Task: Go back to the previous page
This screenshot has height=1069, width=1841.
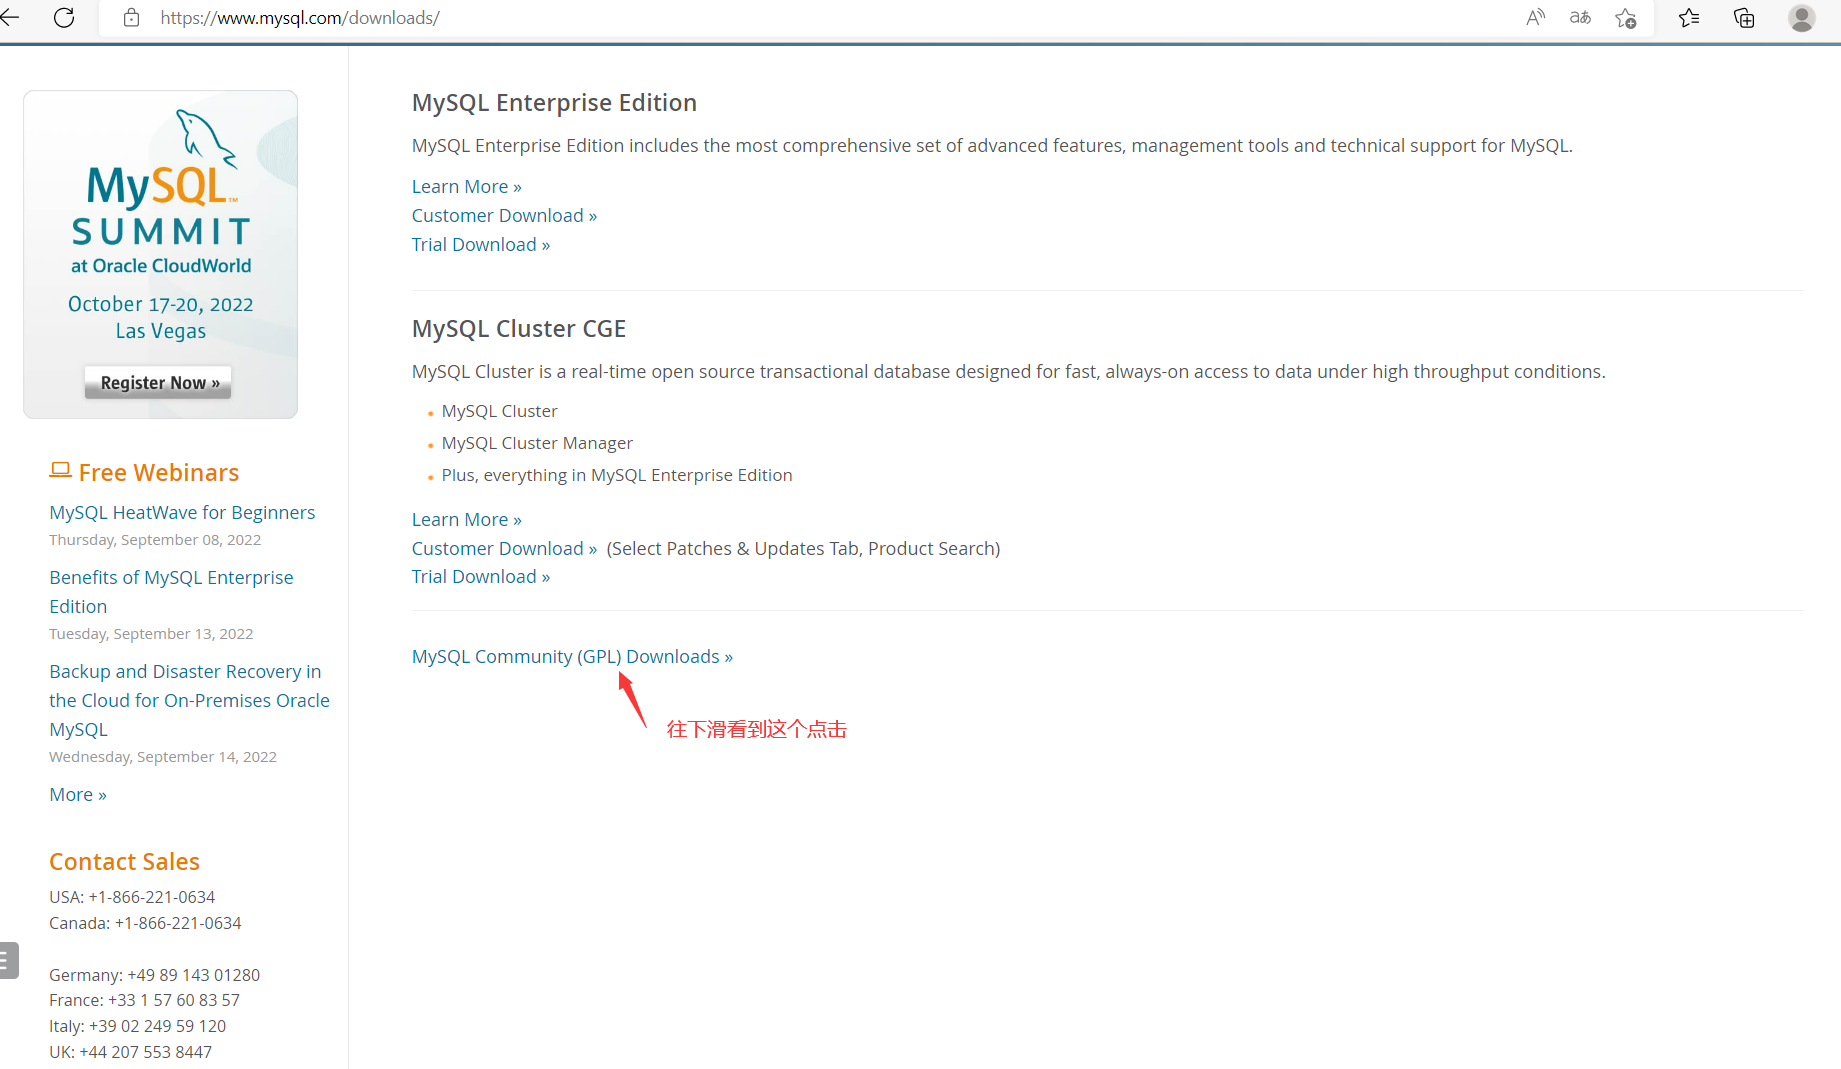Action: click(10, 18)
